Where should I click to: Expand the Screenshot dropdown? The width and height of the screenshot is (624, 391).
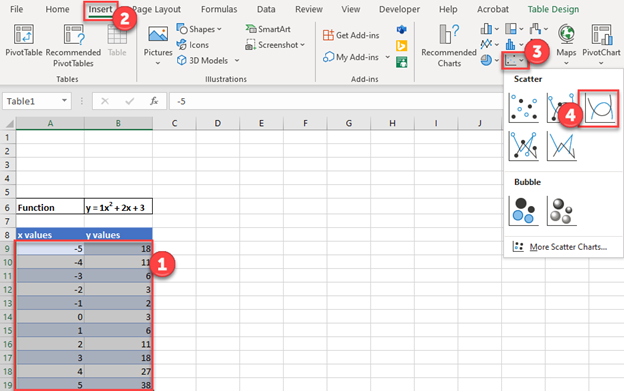coord(302,45)
